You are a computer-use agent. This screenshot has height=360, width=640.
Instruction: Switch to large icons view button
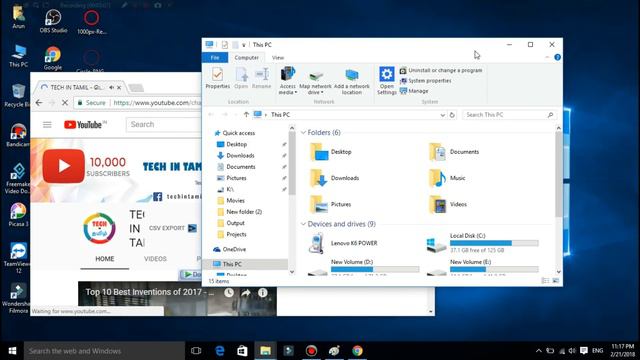pyautogui.click(x=556, y=281)
